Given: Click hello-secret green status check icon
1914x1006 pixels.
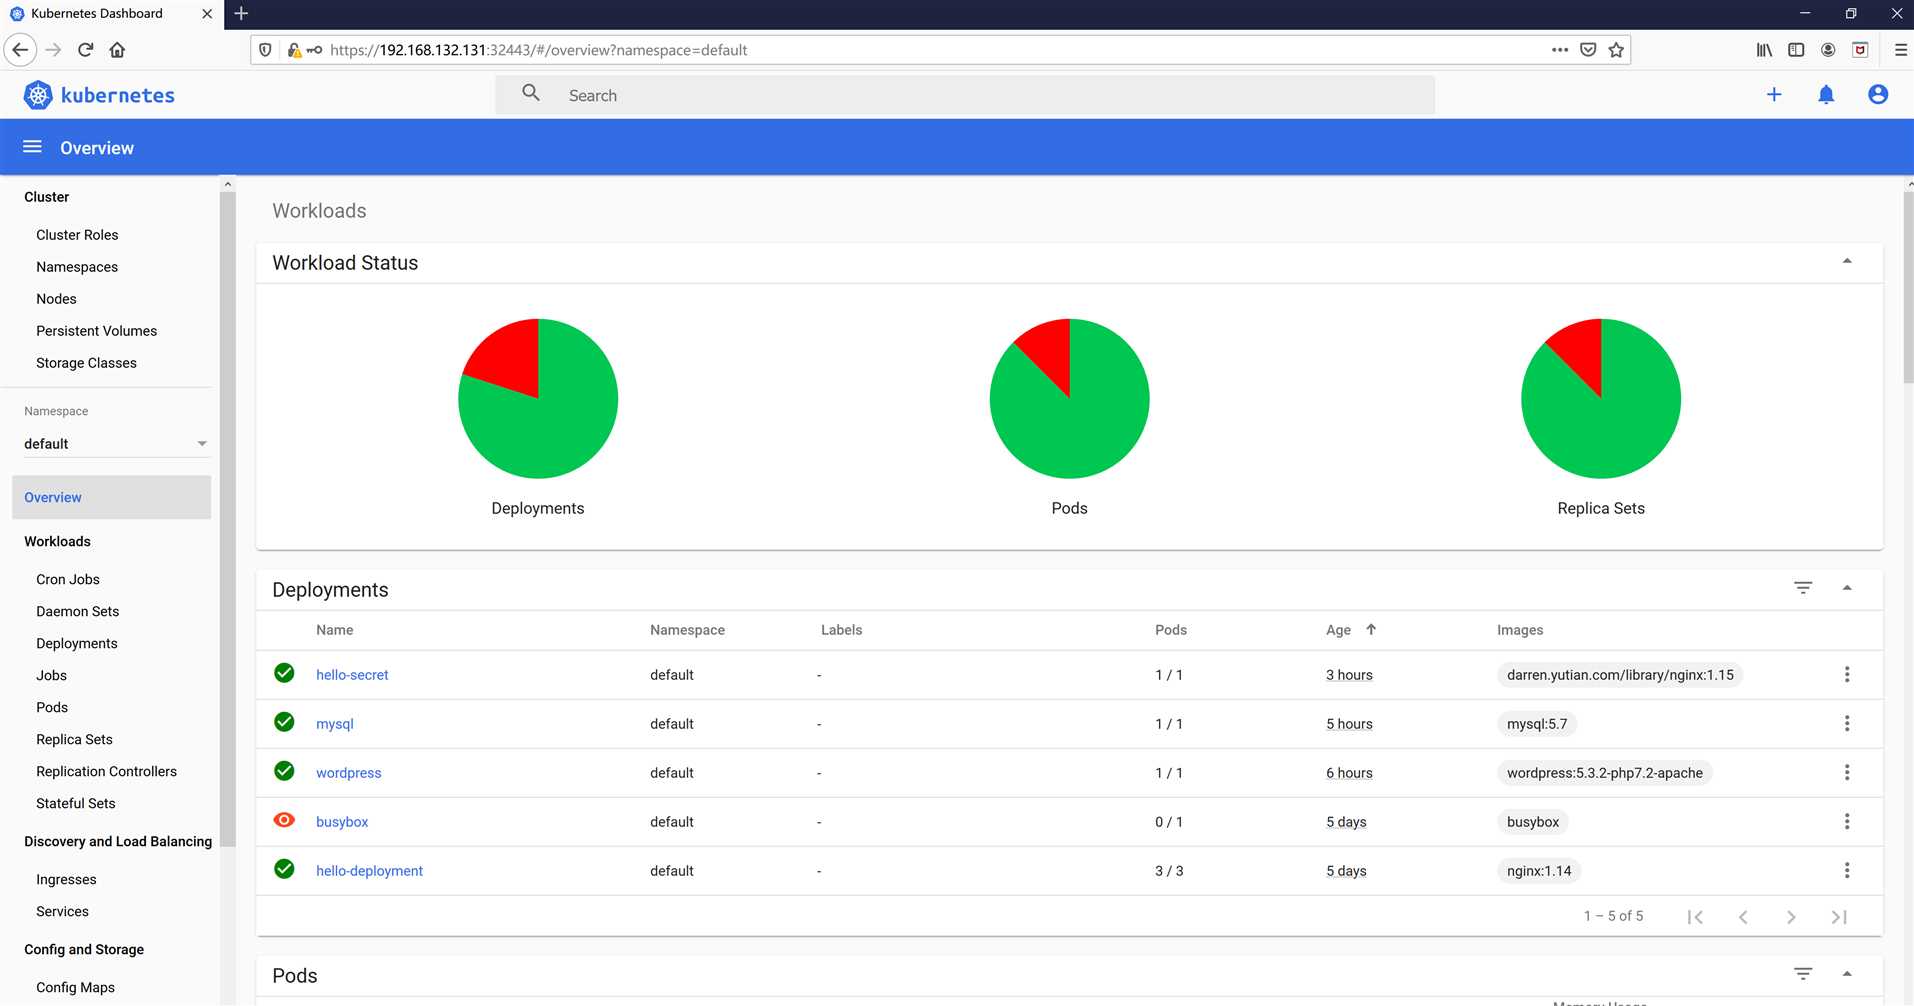Looking at the screenshot, I should coord(284,673).
